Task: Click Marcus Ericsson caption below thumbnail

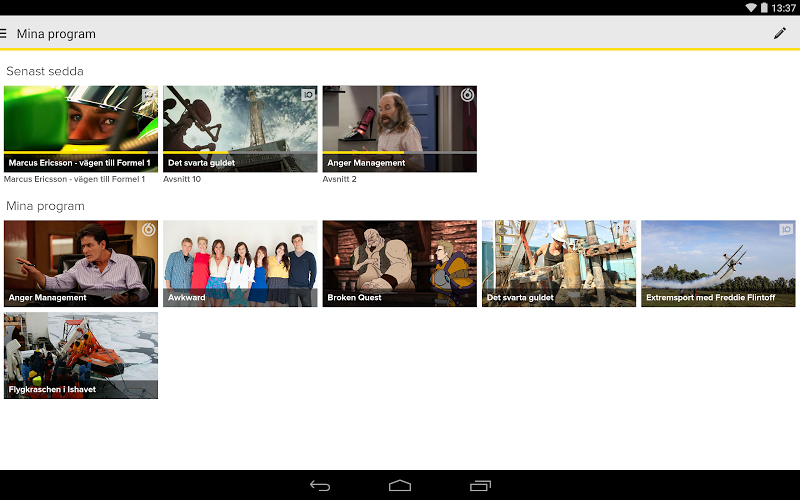Action: click(x=74, y=180)
